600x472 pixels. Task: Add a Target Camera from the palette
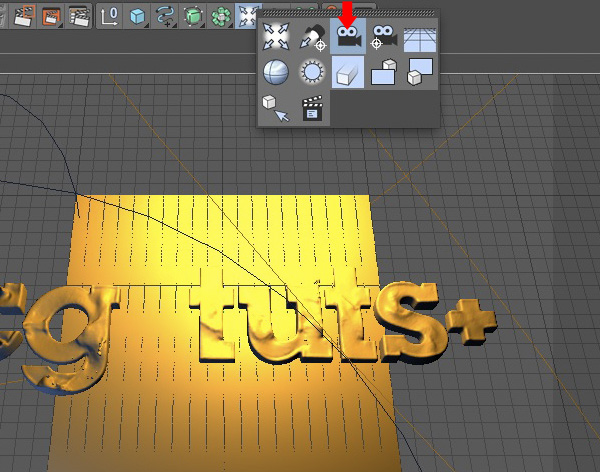[384, 36]
